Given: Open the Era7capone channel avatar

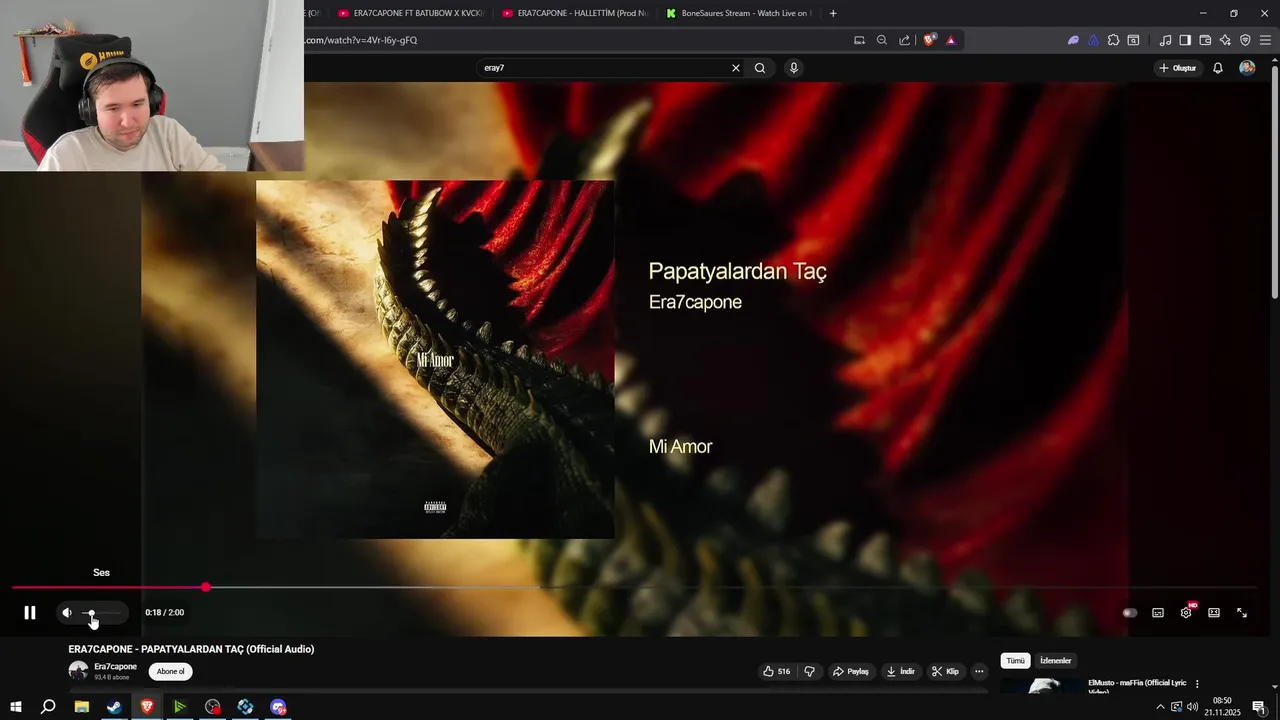Looking at the screenshot, I should coord(78,671).
